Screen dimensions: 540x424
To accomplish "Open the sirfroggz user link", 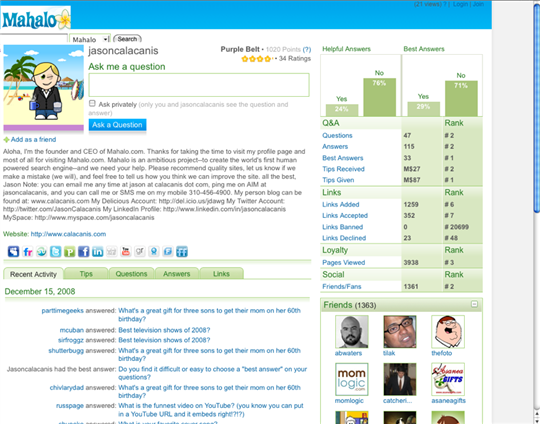I will 71,340.
